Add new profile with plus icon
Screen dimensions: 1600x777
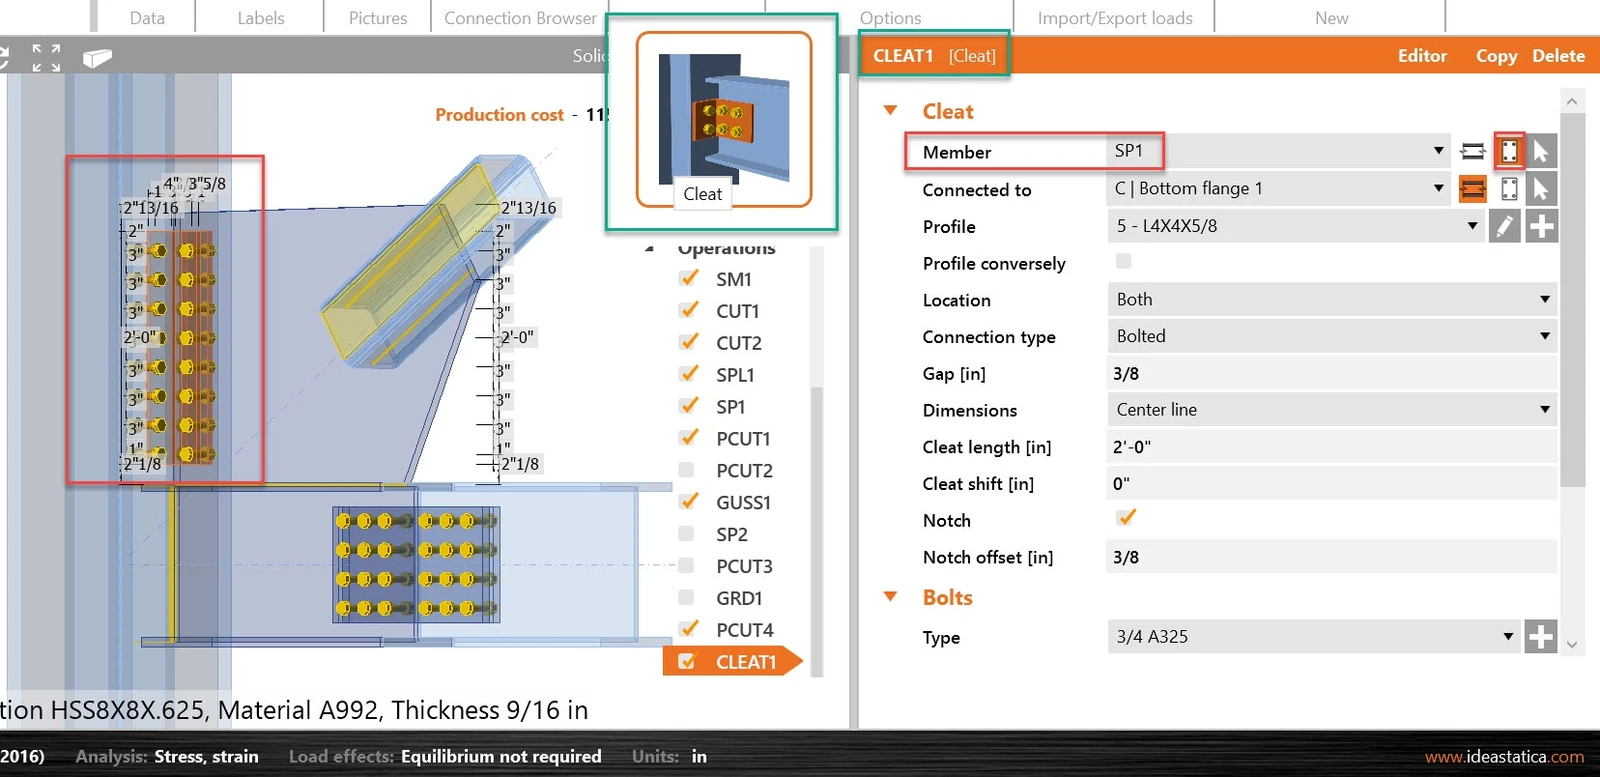tap(1542, 226)
